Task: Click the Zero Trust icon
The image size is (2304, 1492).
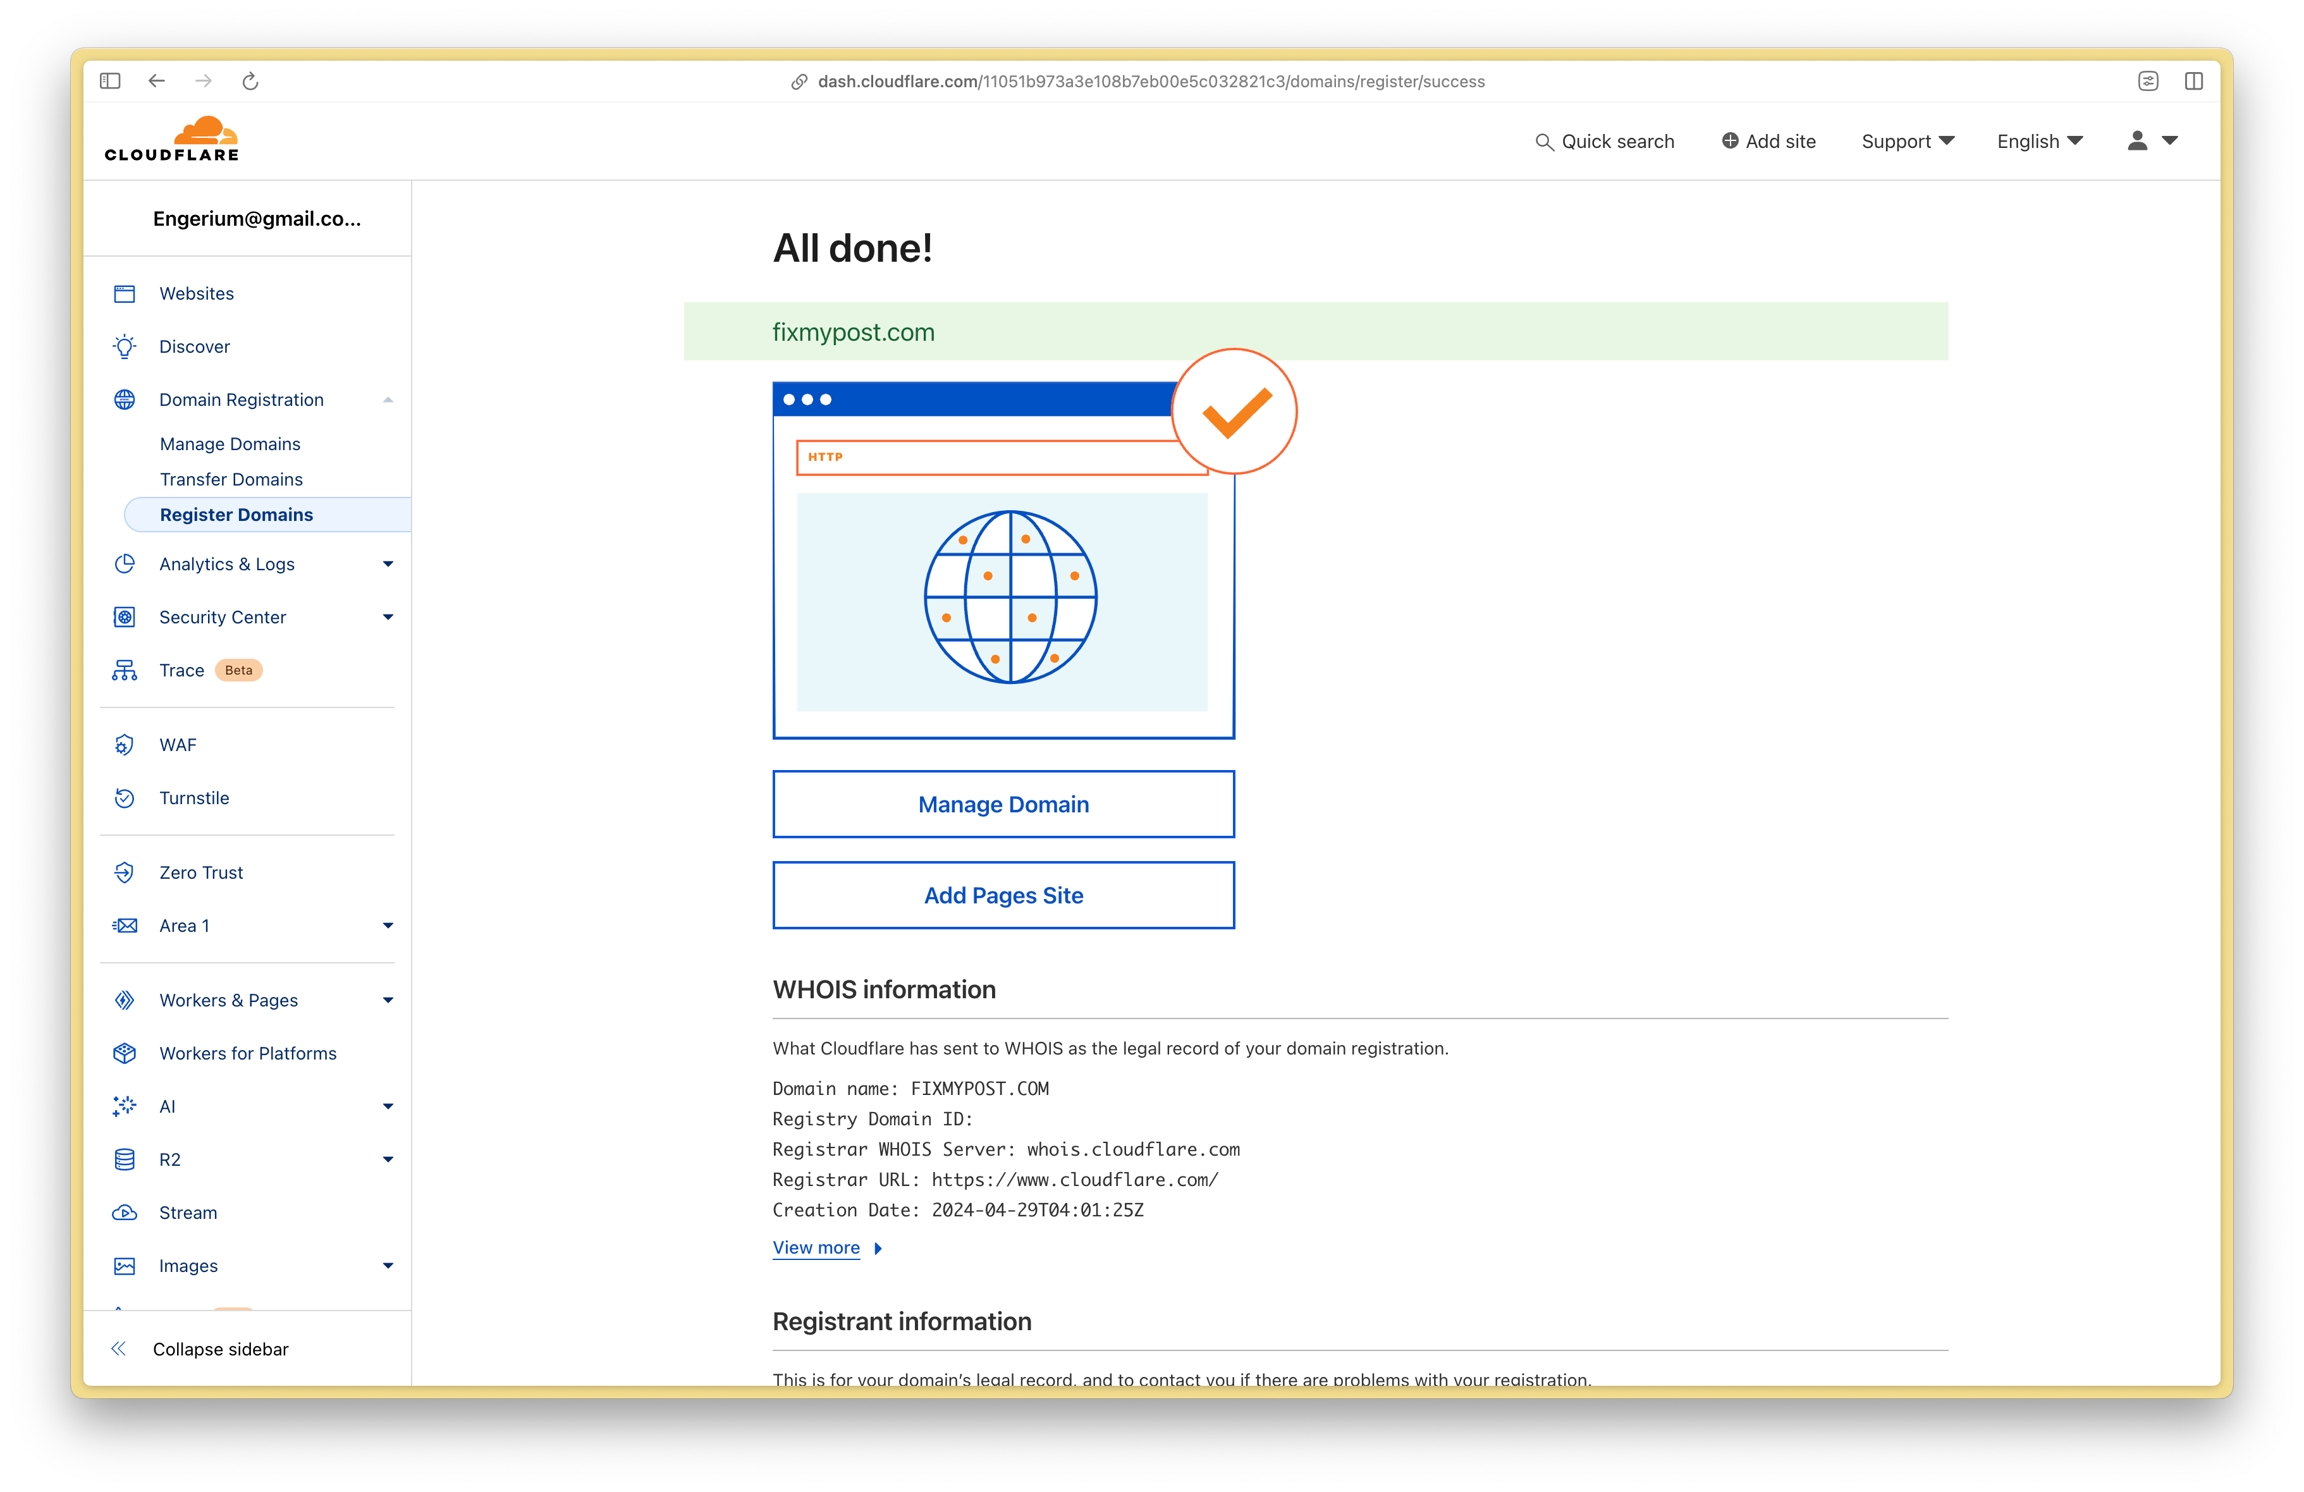Action: [x=125, y=873]
